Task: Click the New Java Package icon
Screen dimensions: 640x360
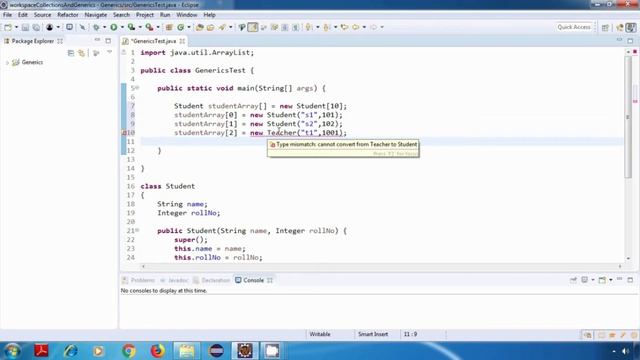Action: click(169, 27)
